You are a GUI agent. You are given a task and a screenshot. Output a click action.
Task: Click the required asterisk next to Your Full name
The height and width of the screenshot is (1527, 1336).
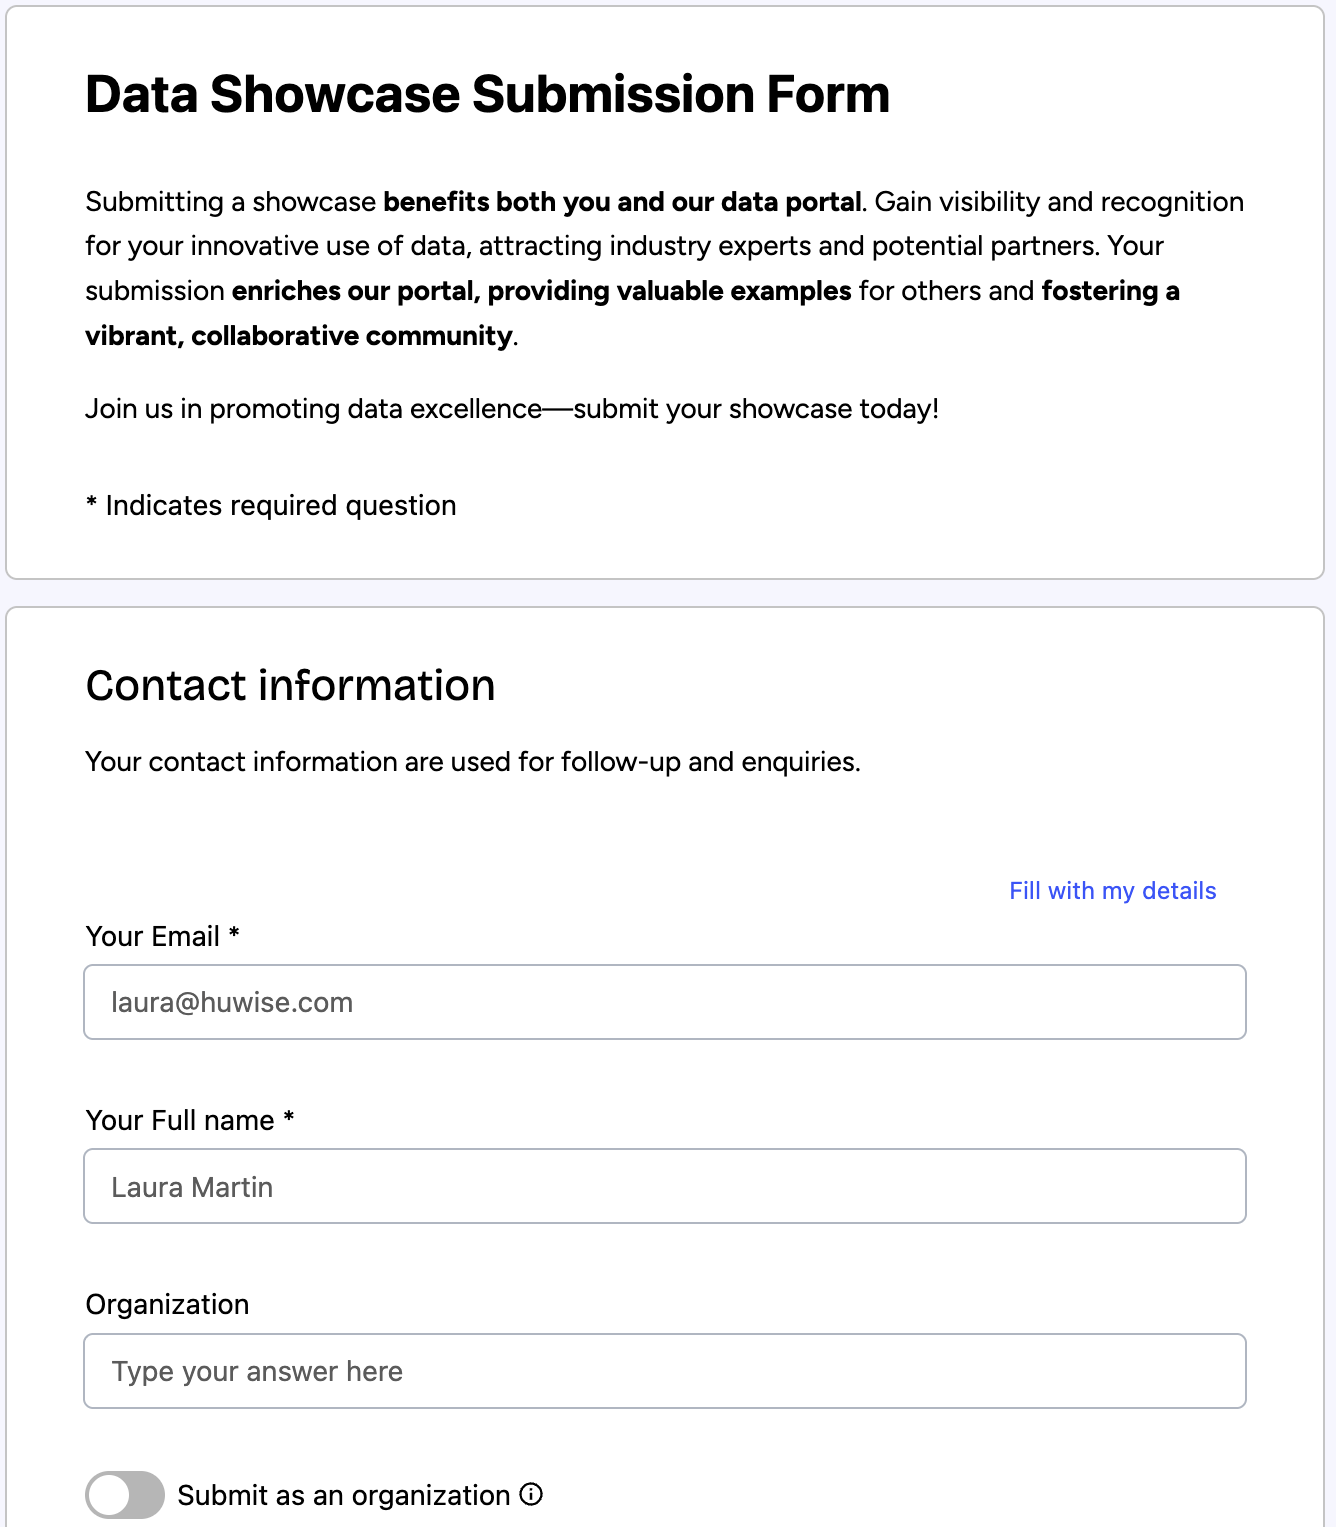289,1118
